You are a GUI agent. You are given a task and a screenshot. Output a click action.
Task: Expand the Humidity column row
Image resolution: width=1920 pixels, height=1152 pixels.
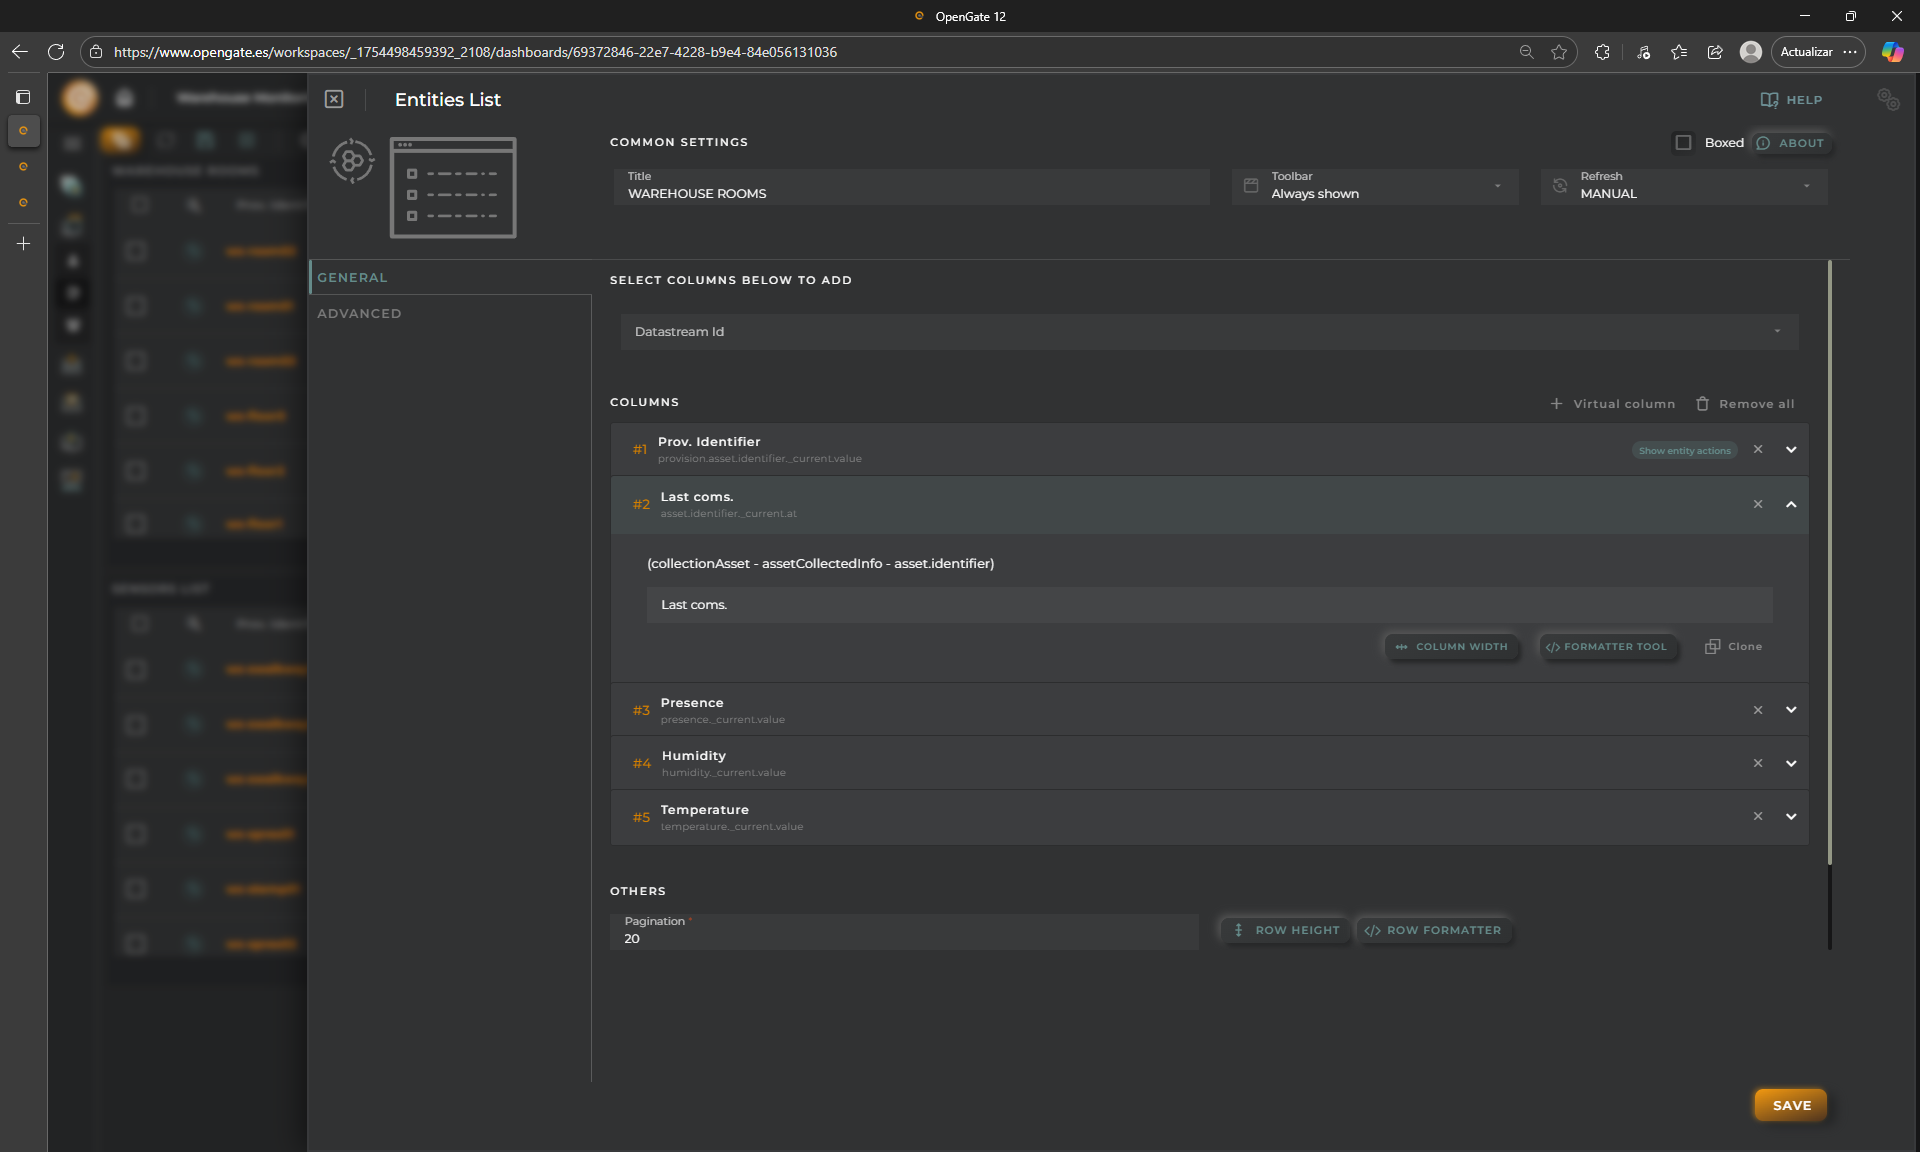click(1791, 764)
